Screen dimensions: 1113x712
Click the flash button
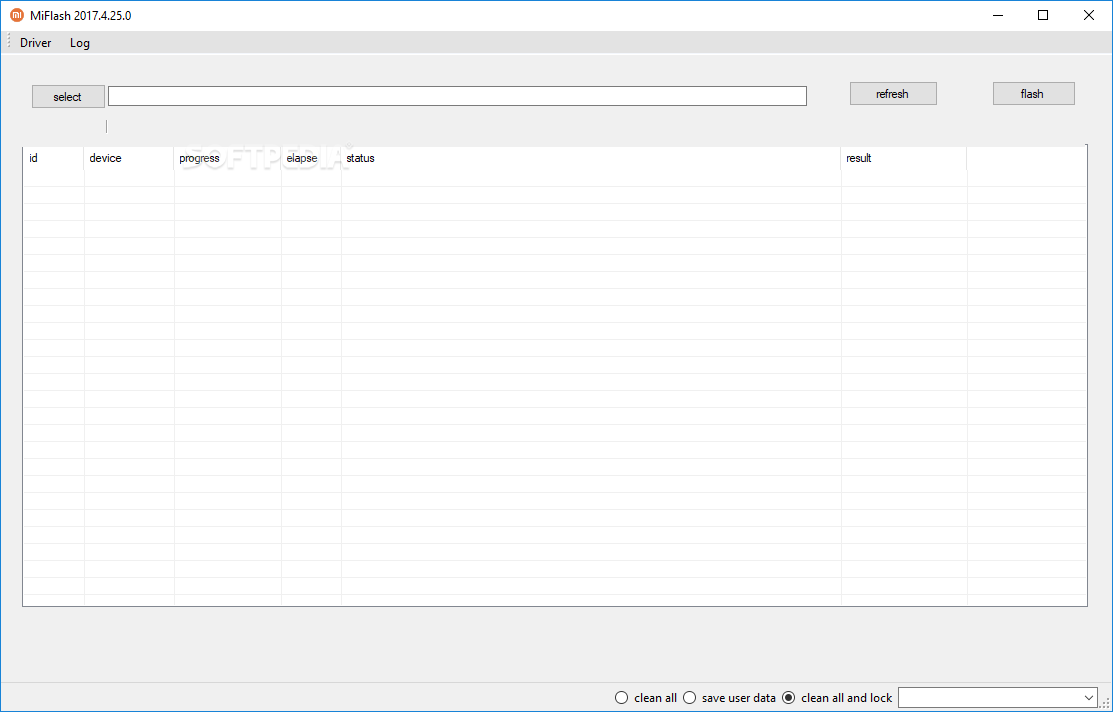(1034, 94)
